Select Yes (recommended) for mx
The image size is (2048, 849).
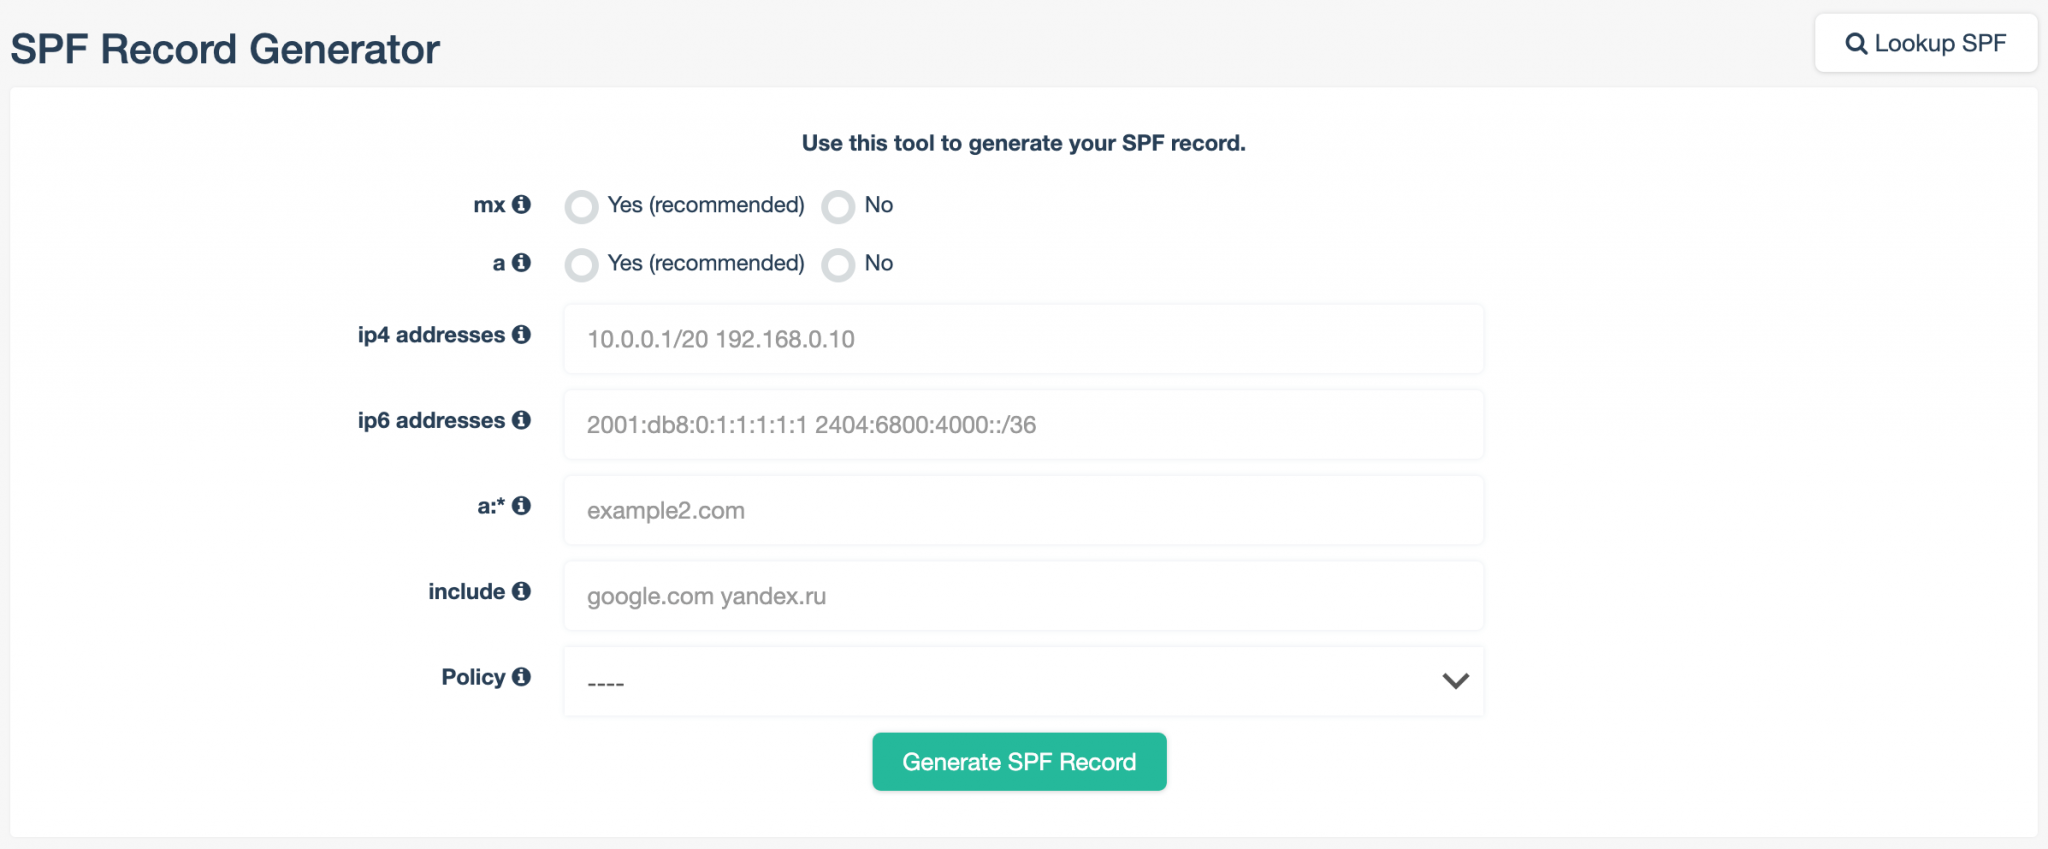(581, 206)
